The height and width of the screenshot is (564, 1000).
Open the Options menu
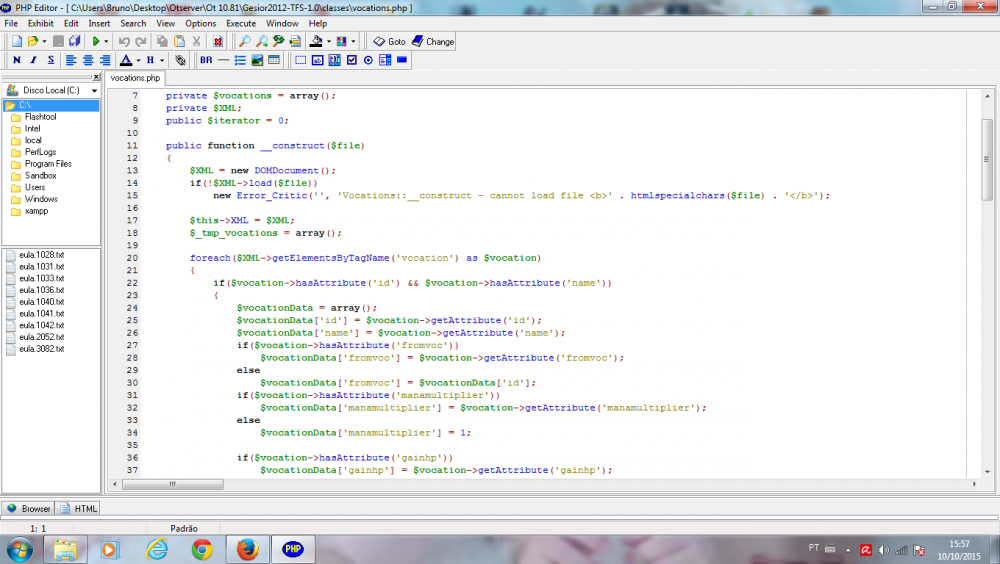click(x=201, y=23)
